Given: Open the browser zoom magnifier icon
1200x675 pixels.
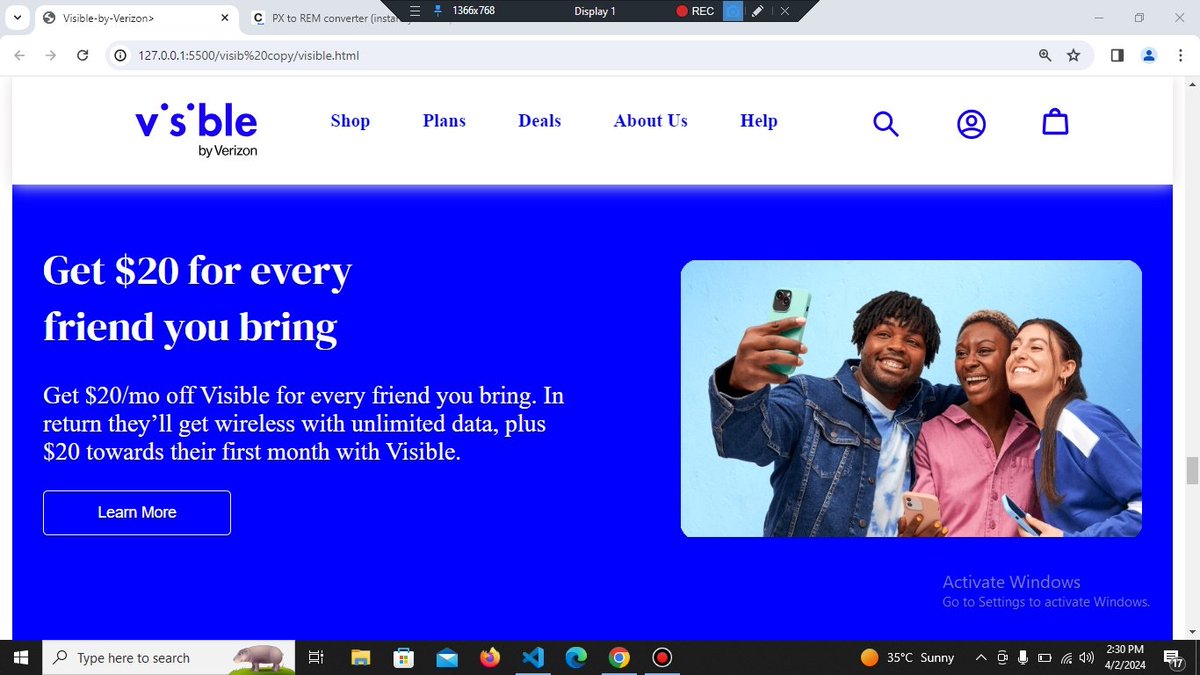Looking at the screenshot, I should pyautogui.click(x=1045, y=56).
